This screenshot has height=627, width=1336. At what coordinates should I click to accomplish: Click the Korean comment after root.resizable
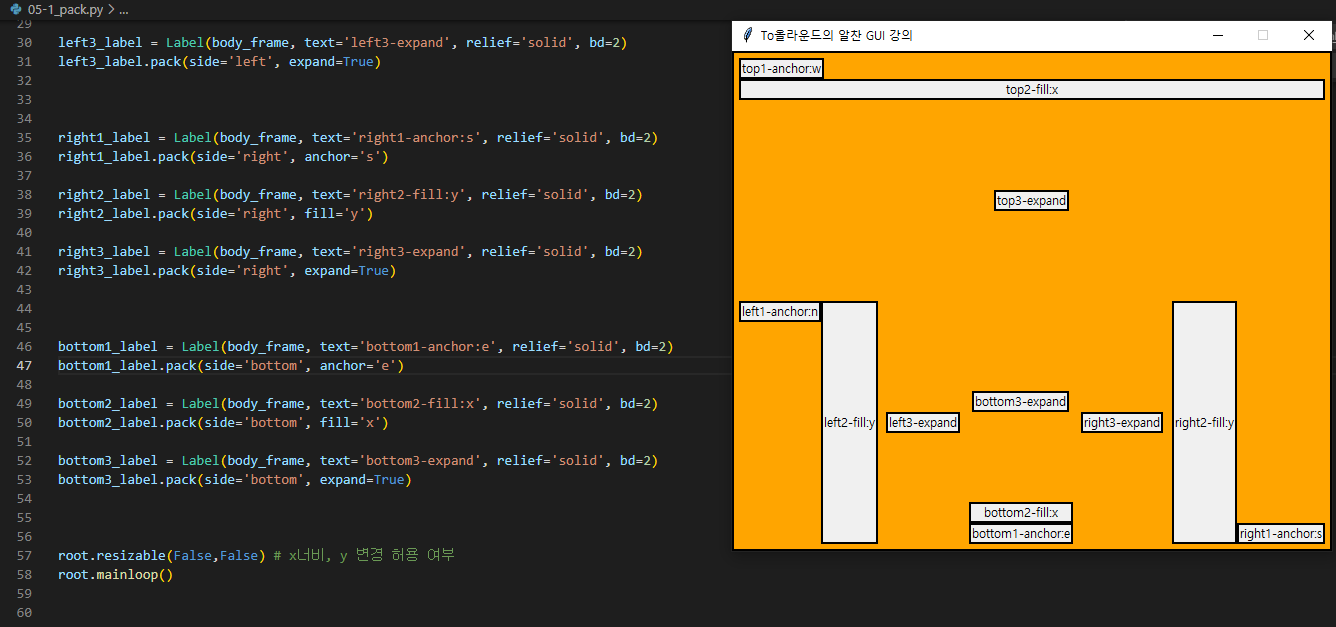[364, 556]
